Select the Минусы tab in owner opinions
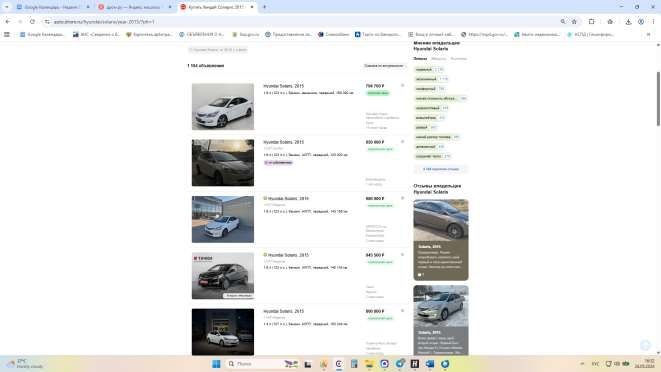The height and width of the screenshot is (372, 661). pos(438,59)
